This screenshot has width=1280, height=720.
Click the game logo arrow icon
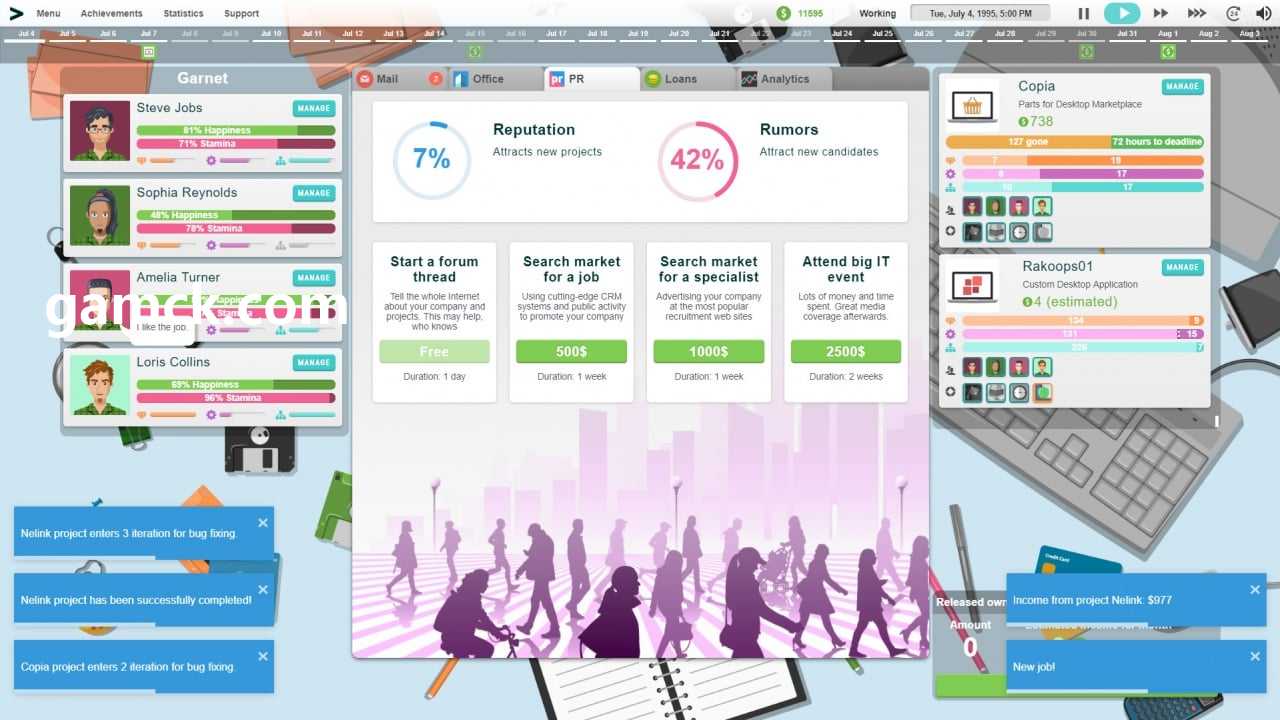pyautogui.click(x=16, y=14)
